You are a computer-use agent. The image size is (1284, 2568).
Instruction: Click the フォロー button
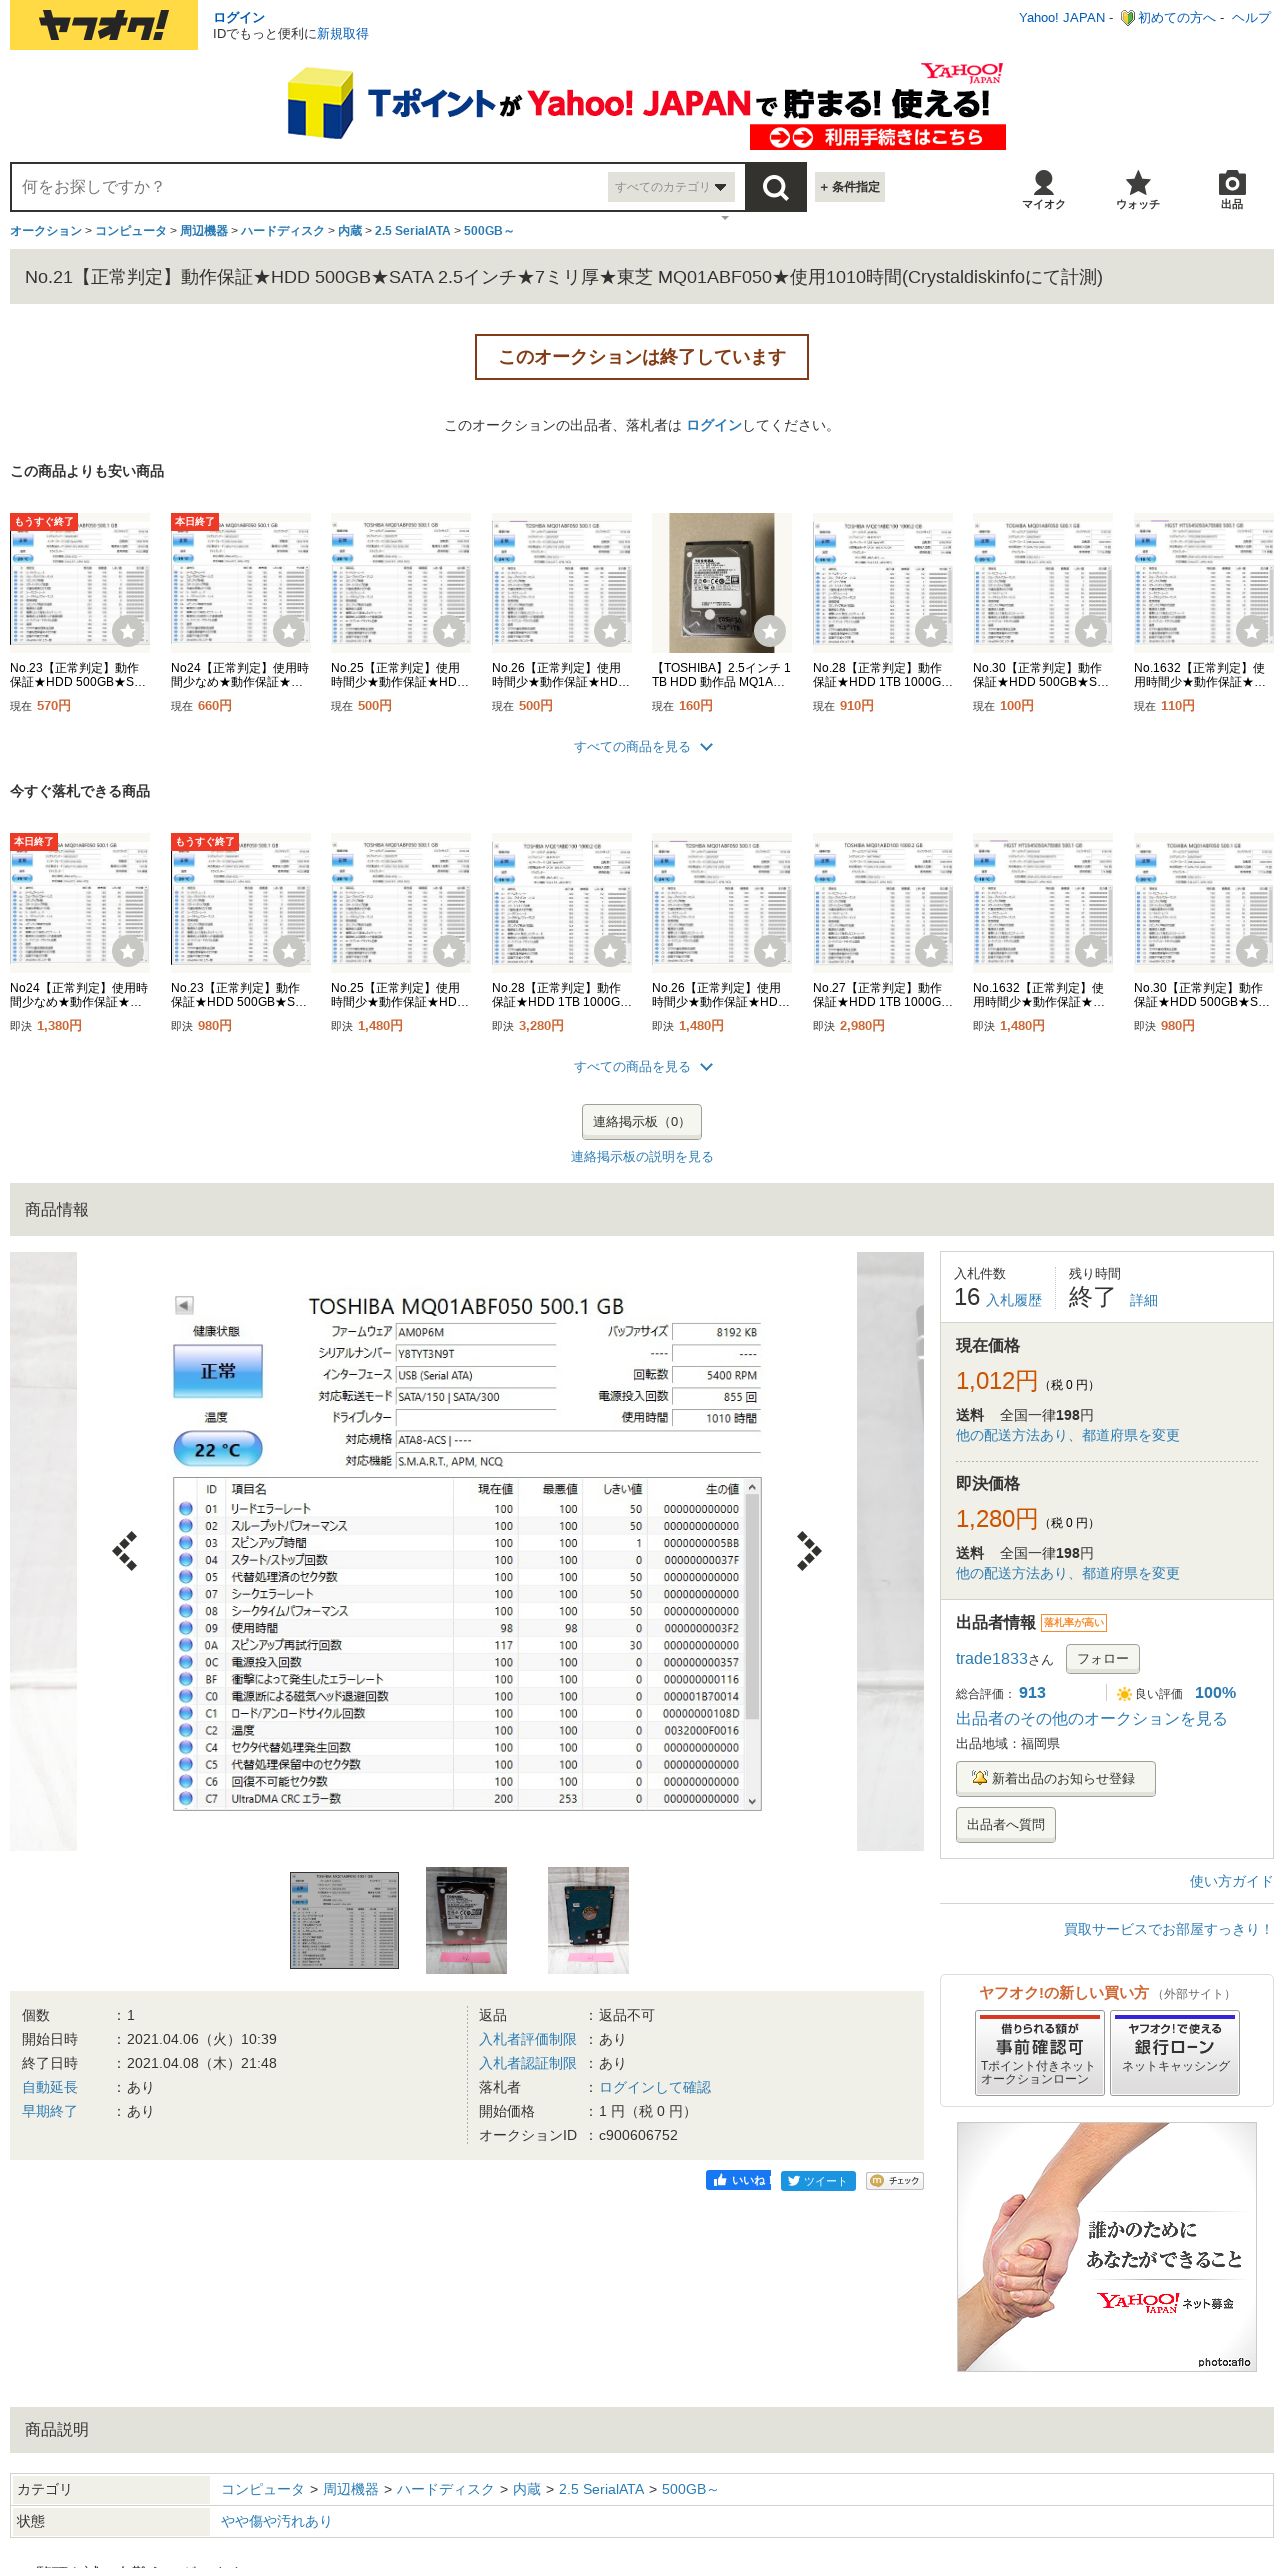pos(1103,1658)
